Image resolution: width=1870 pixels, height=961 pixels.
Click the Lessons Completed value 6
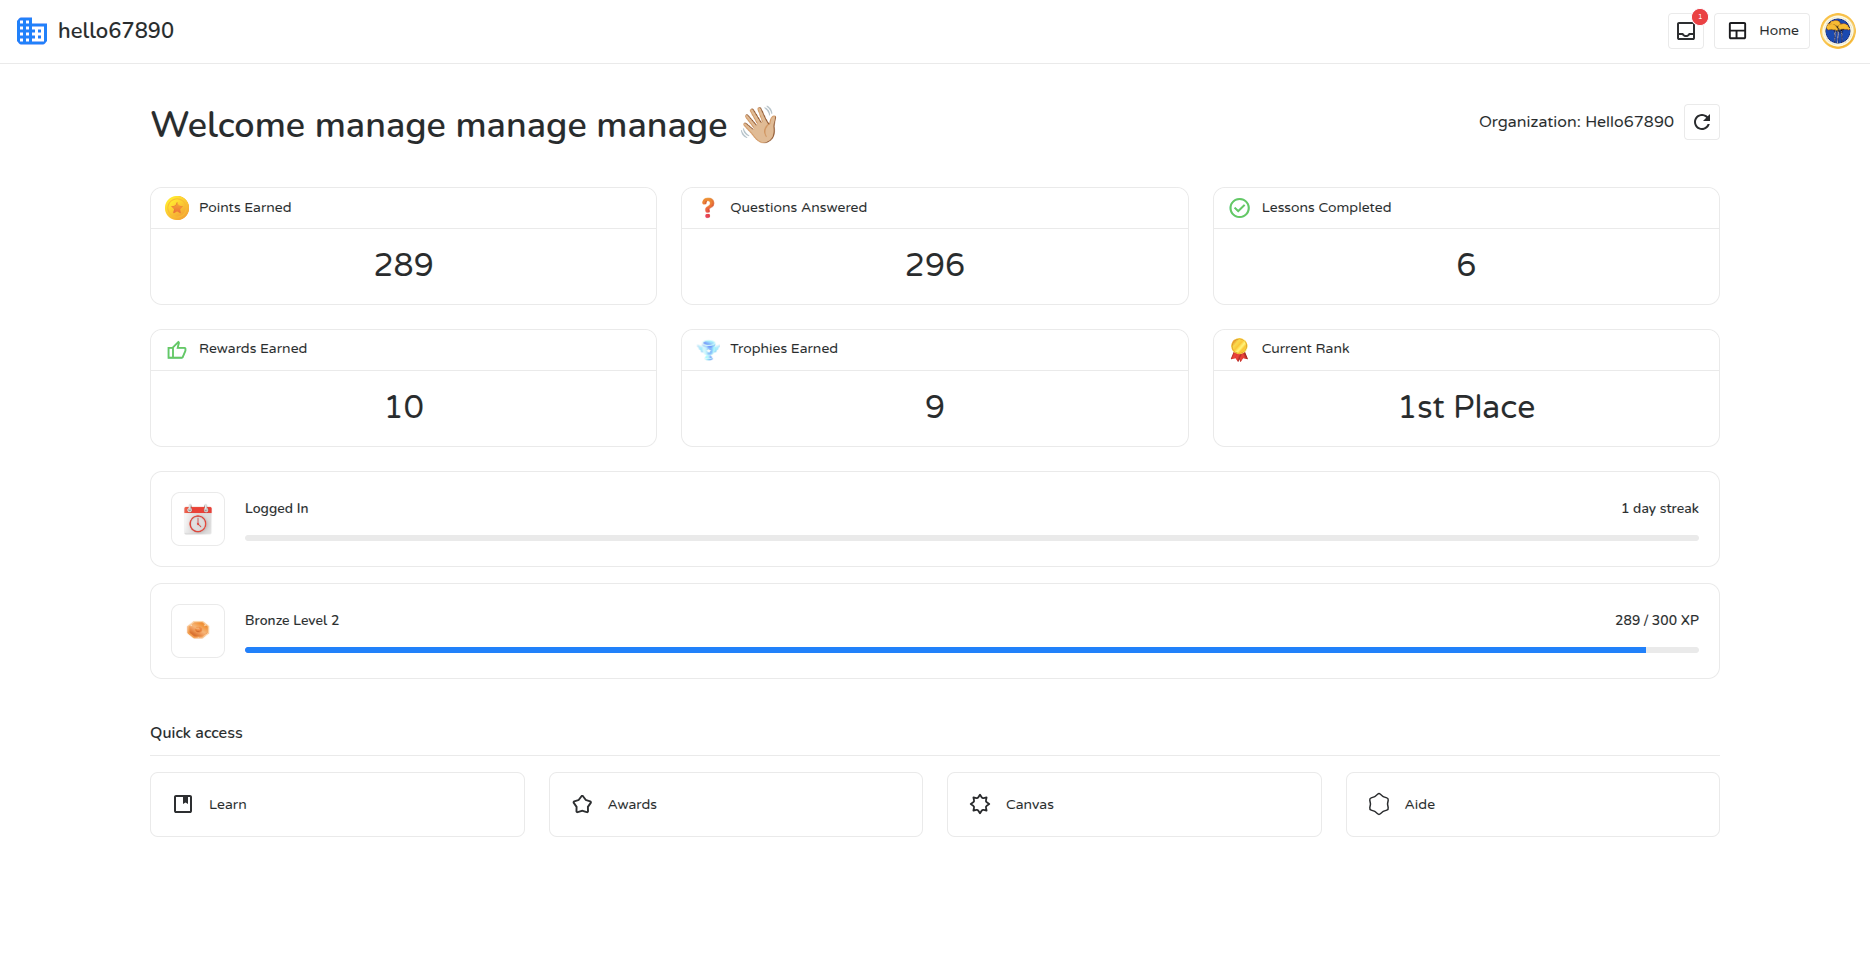coord(1466,265)
